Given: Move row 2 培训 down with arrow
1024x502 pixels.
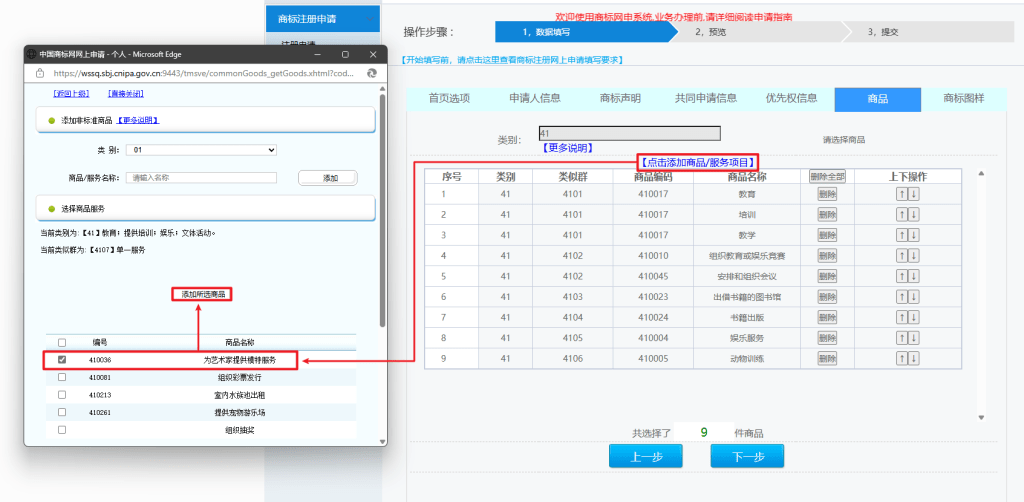Looking at the screenshot, I should click(914, 215).
